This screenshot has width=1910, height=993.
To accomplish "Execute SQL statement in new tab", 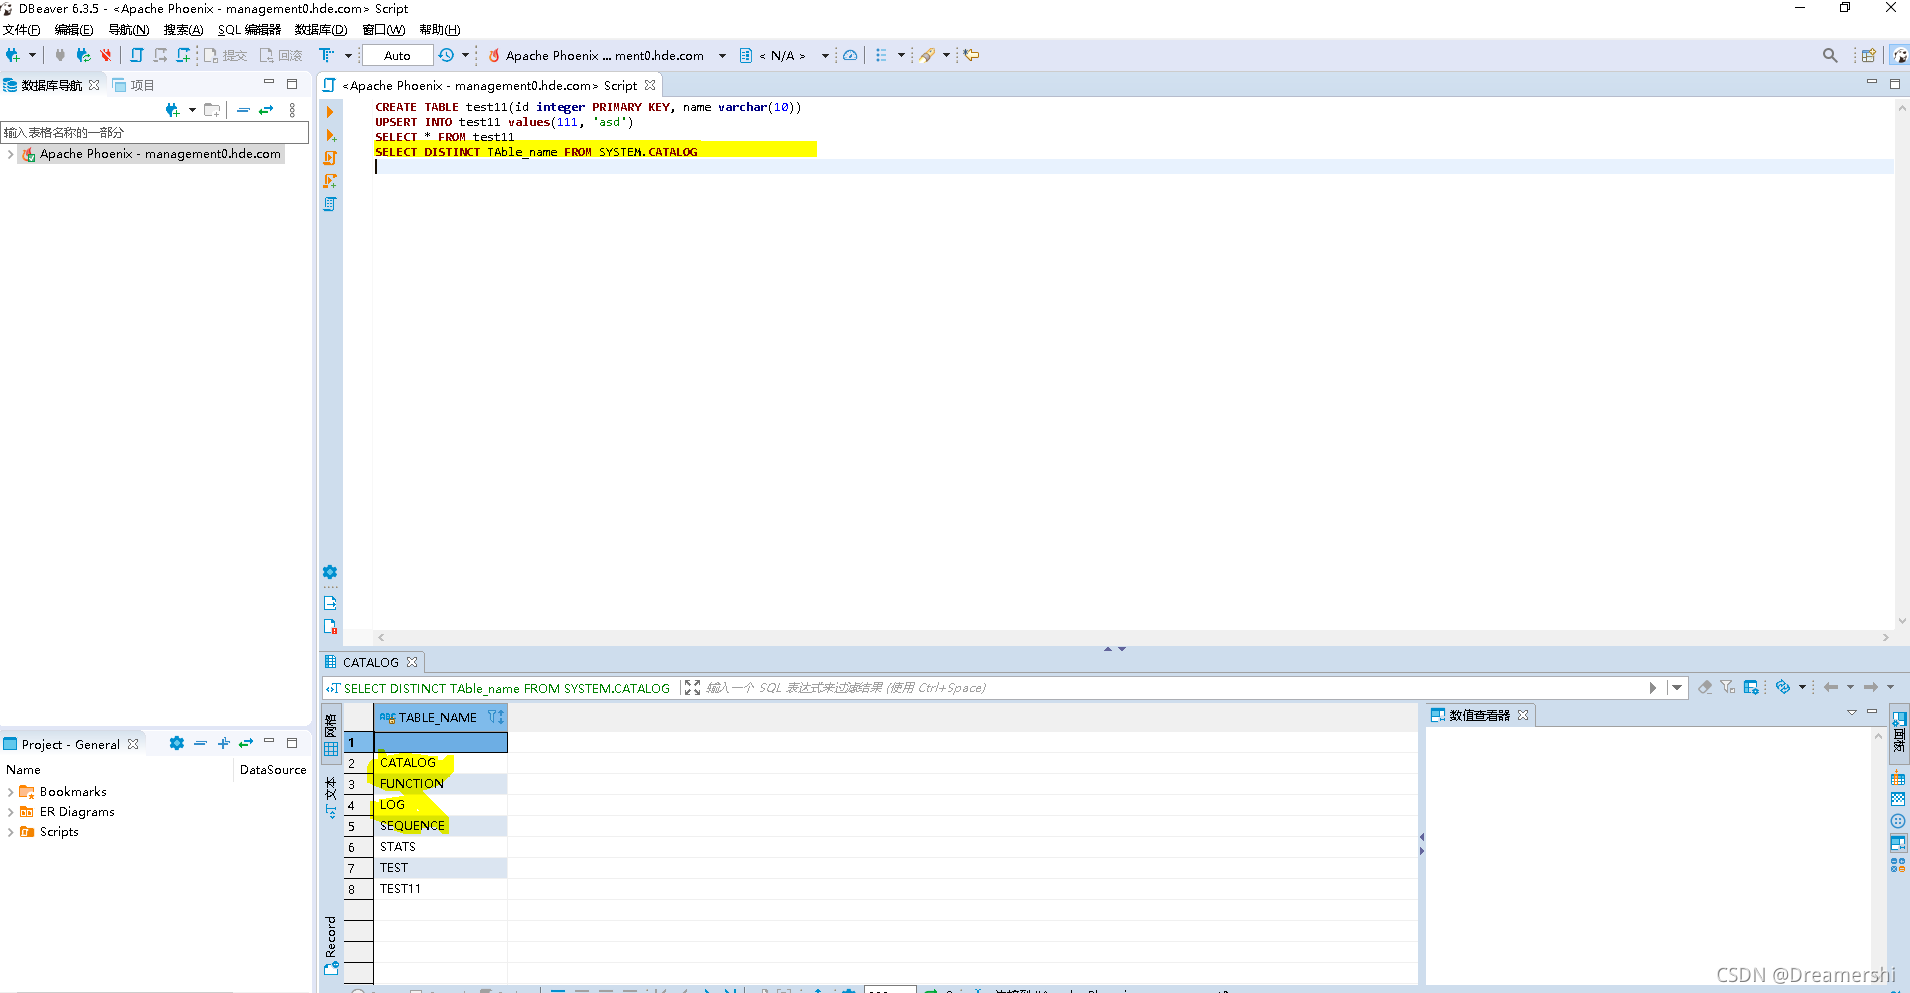I will pos(330,135).
